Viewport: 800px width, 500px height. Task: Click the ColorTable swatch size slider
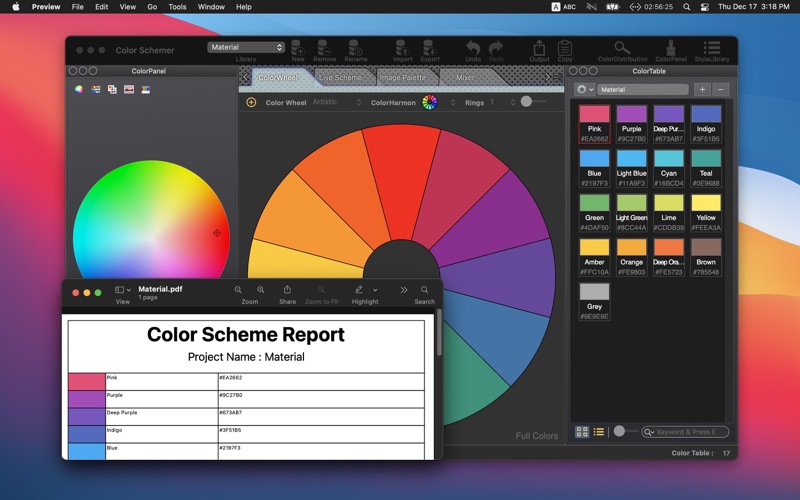(x=619, y=431)
